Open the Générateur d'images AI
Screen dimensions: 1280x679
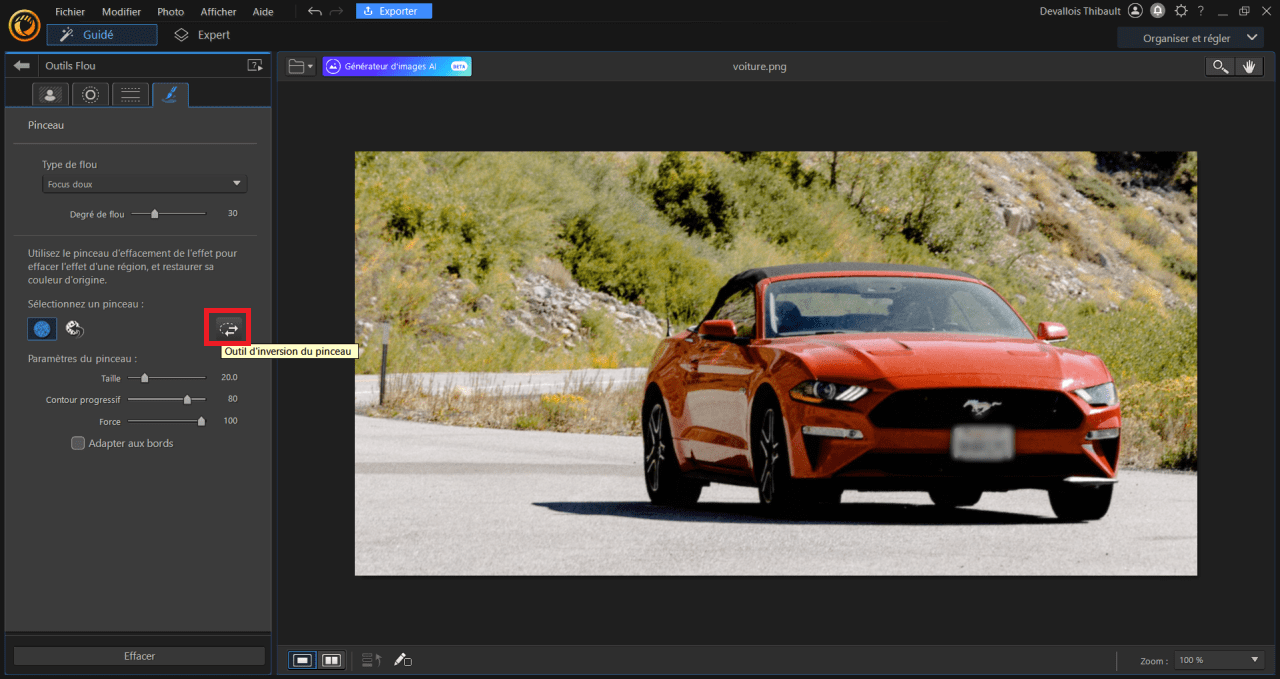[x=397, y=66]
